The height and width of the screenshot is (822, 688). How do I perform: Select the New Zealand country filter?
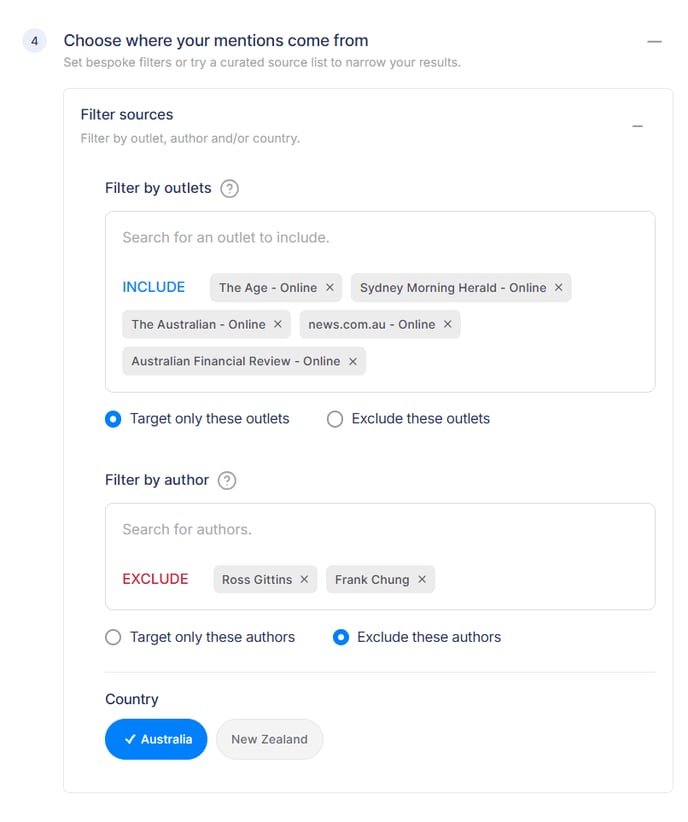coord(269,740)
